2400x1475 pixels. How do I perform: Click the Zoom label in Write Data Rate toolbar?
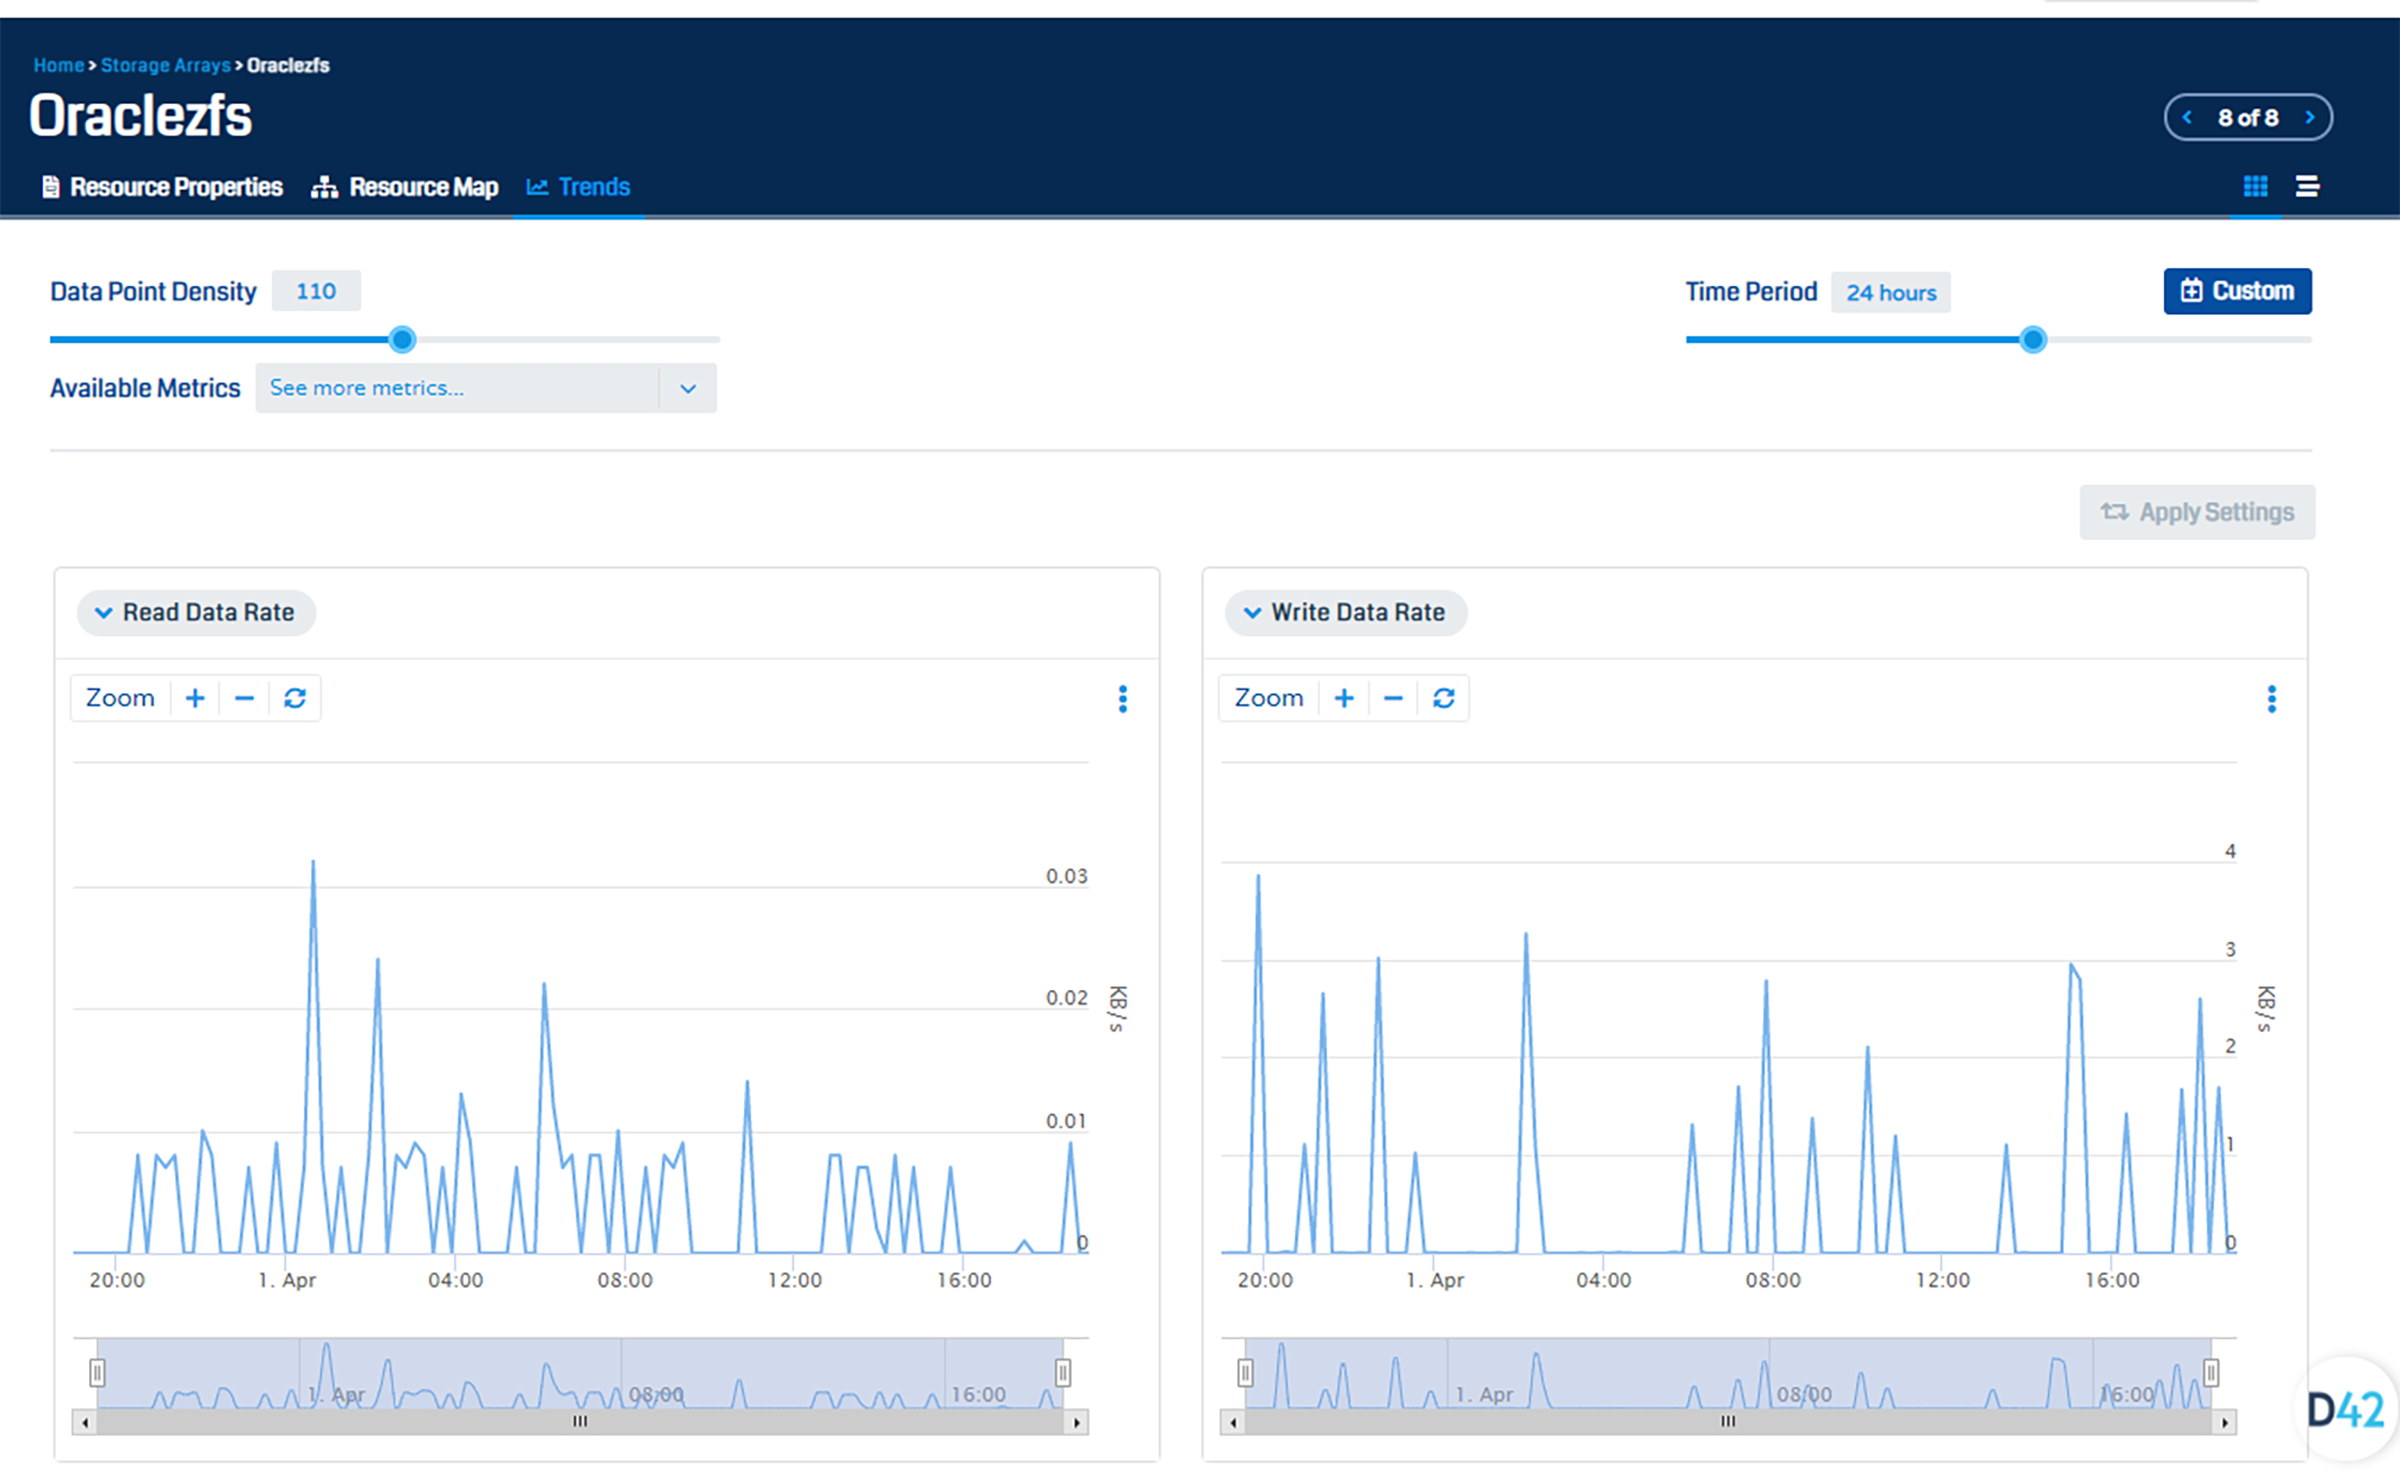pyautogui.click(x=1269, y=698)
